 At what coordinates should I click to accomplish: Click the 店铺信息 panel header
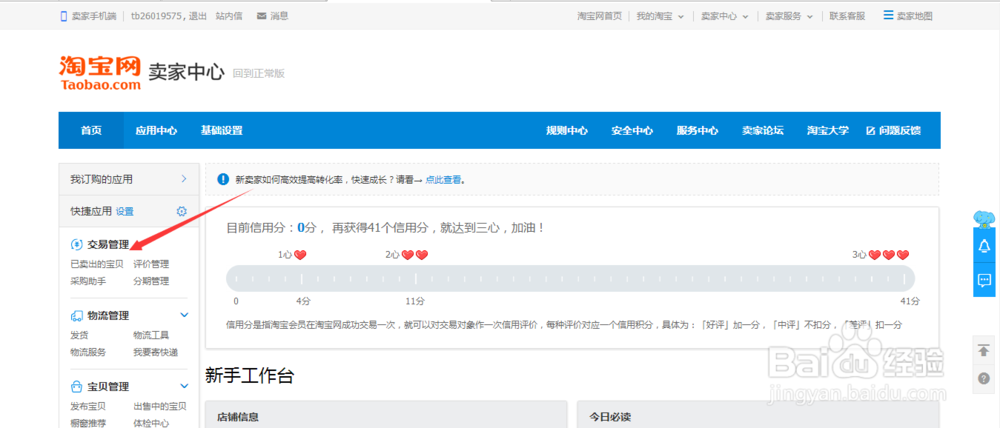coord(386,415)
